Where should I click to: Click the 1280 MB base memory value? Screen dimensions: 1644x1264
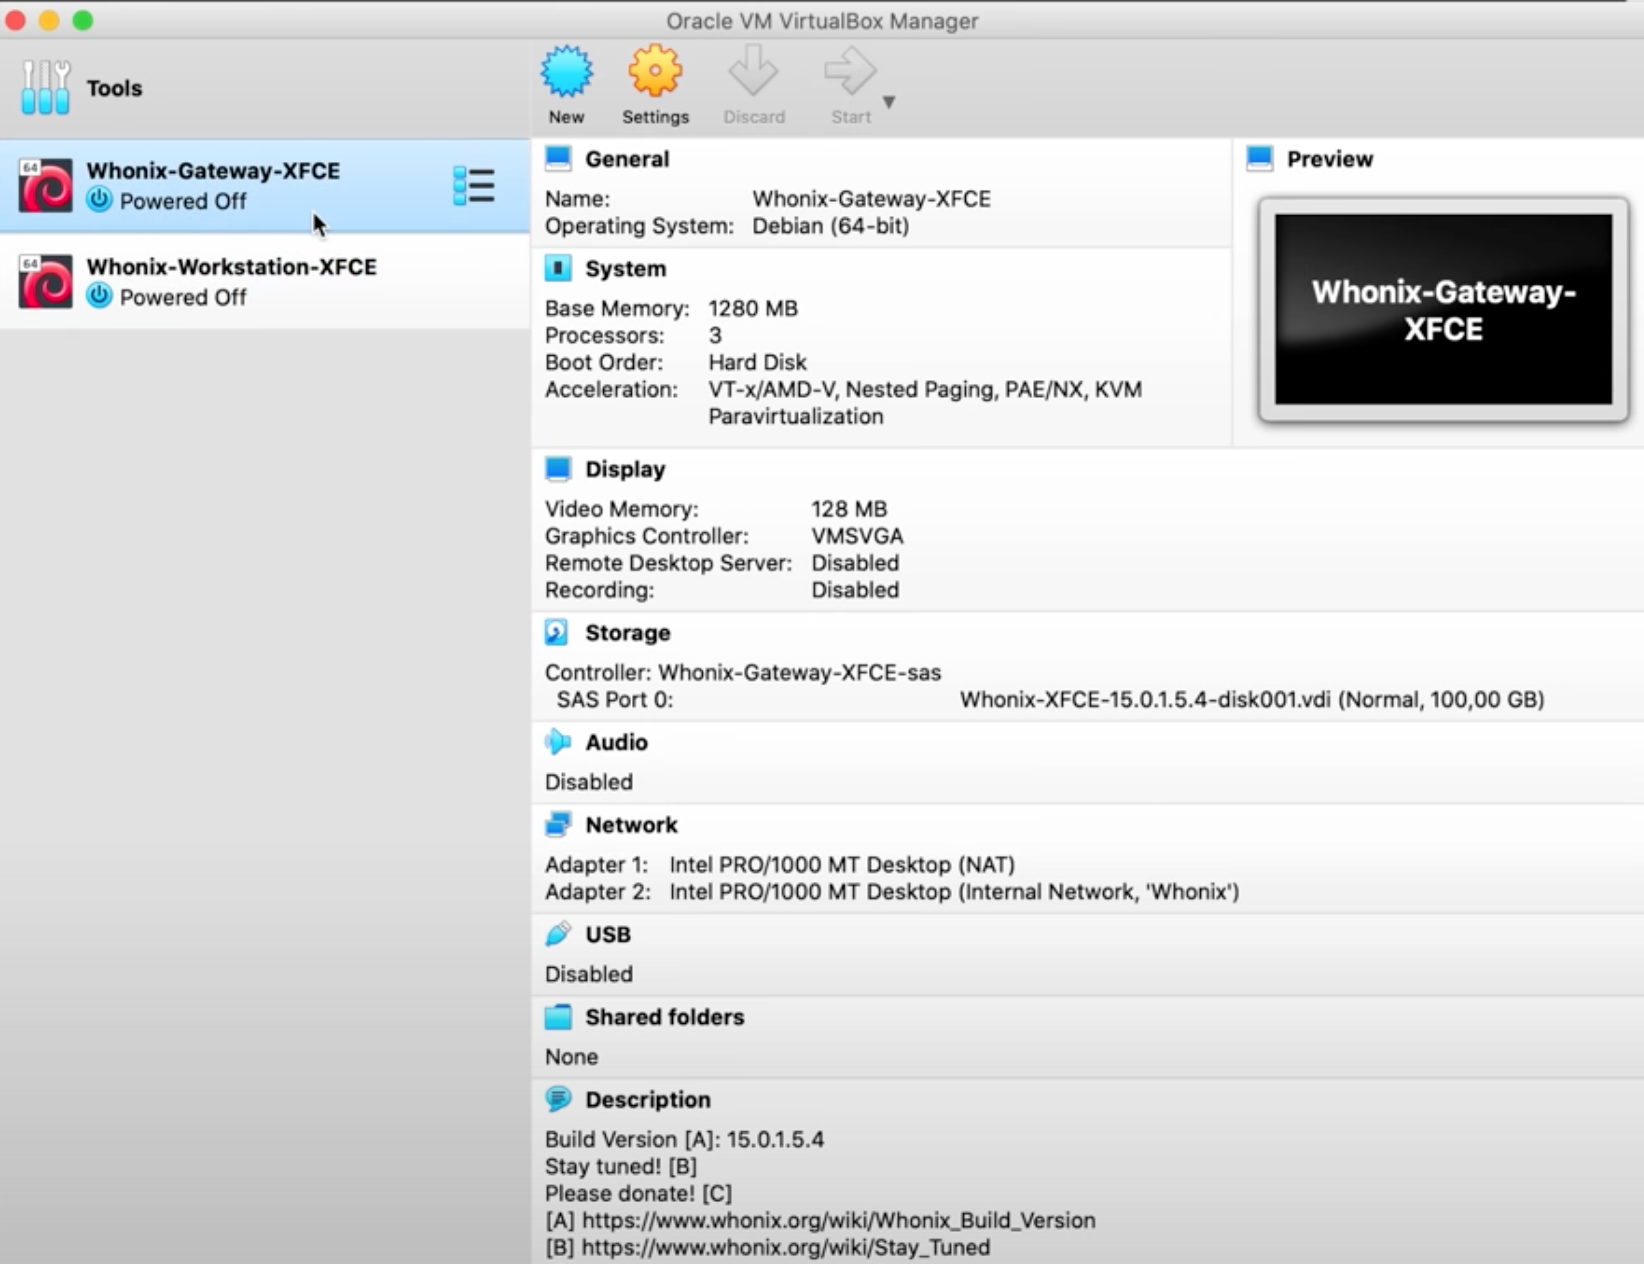click(x=753, y=308)
